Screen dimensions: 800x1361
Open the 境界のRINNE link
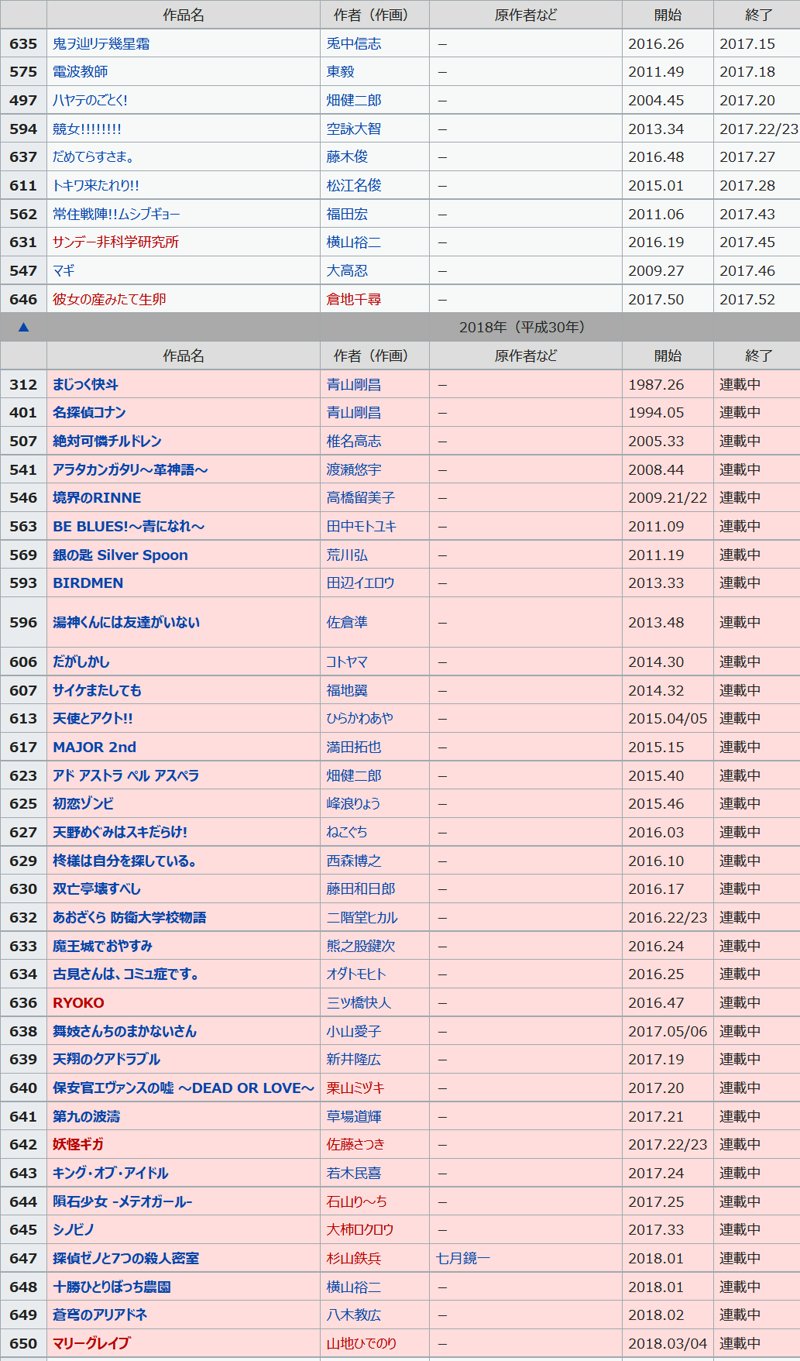tap(97, 497)
